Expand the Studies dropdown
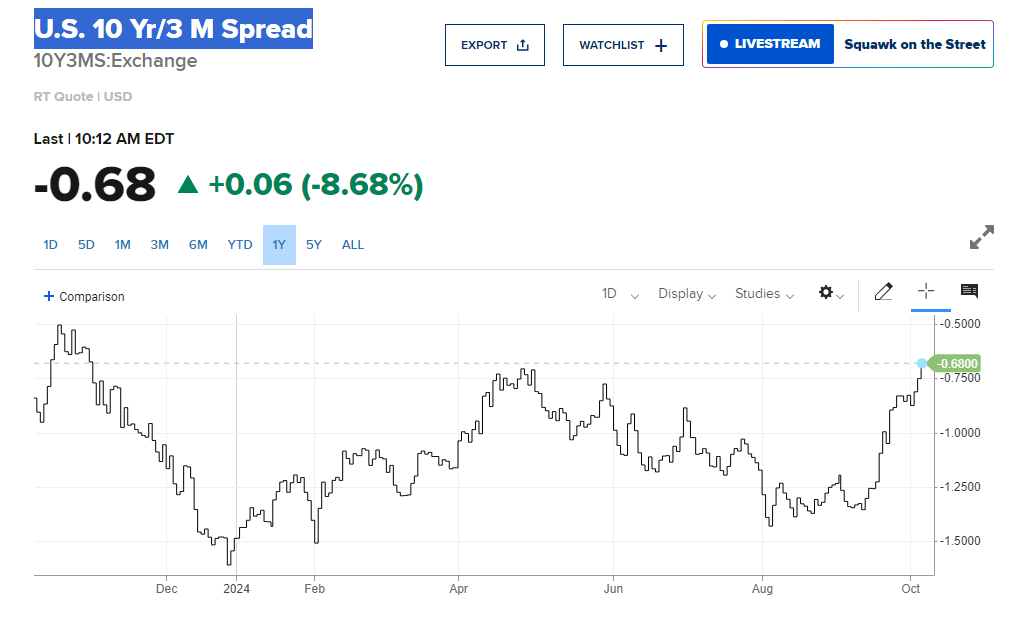 tap(764, 294)
